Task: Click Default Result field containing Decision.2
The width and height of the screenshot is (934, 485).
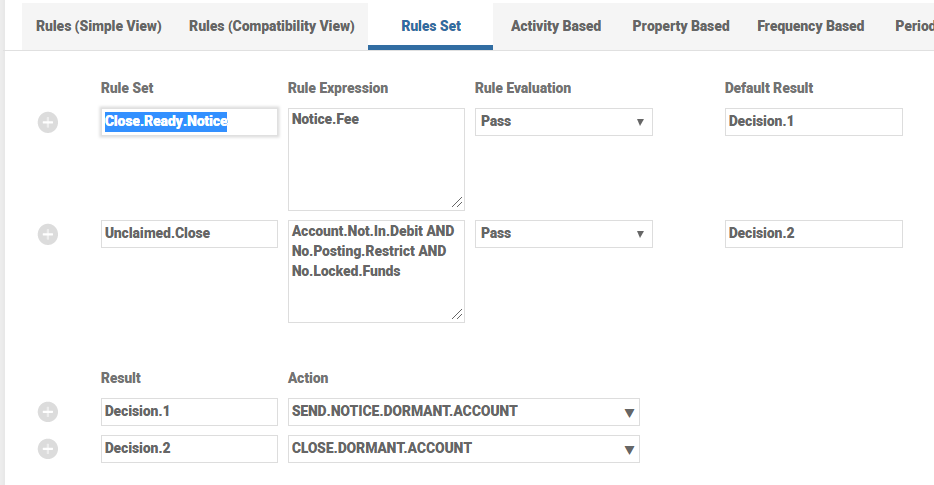Action: click(x=813, y=234)
